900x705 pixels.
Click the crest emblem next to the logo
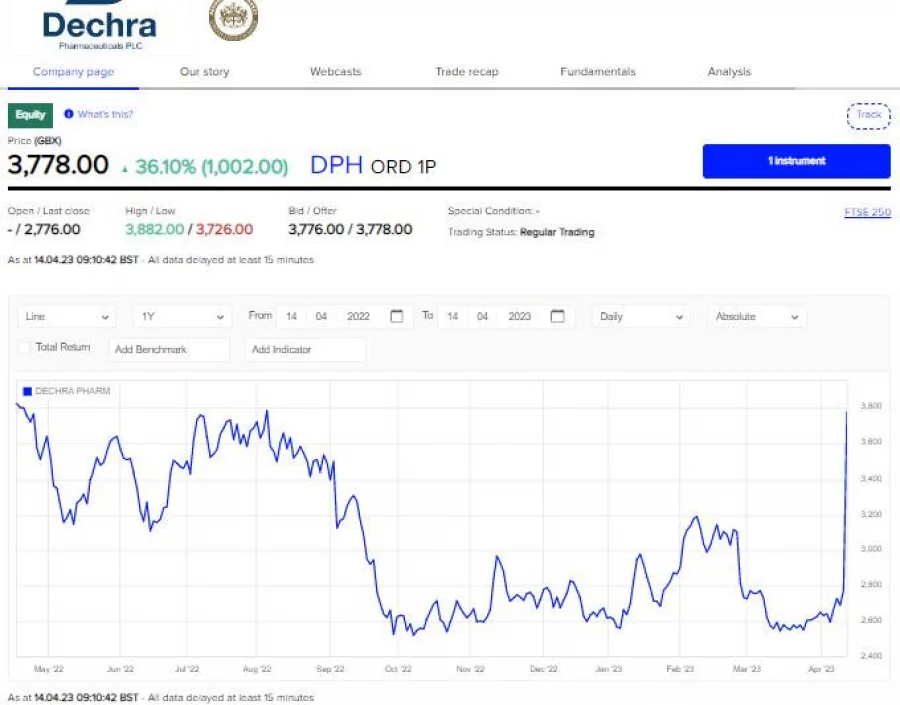[x=232, y=18]
